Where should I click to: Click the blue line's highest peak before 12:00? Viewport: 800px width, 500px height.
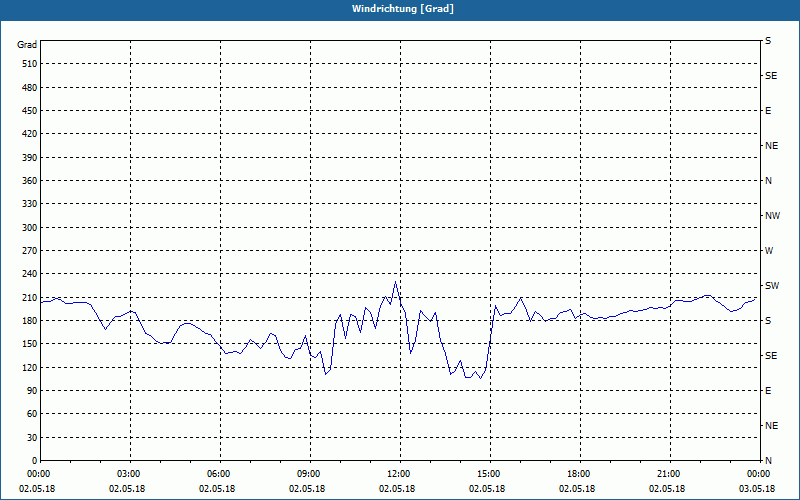click(x=395, y=282)
